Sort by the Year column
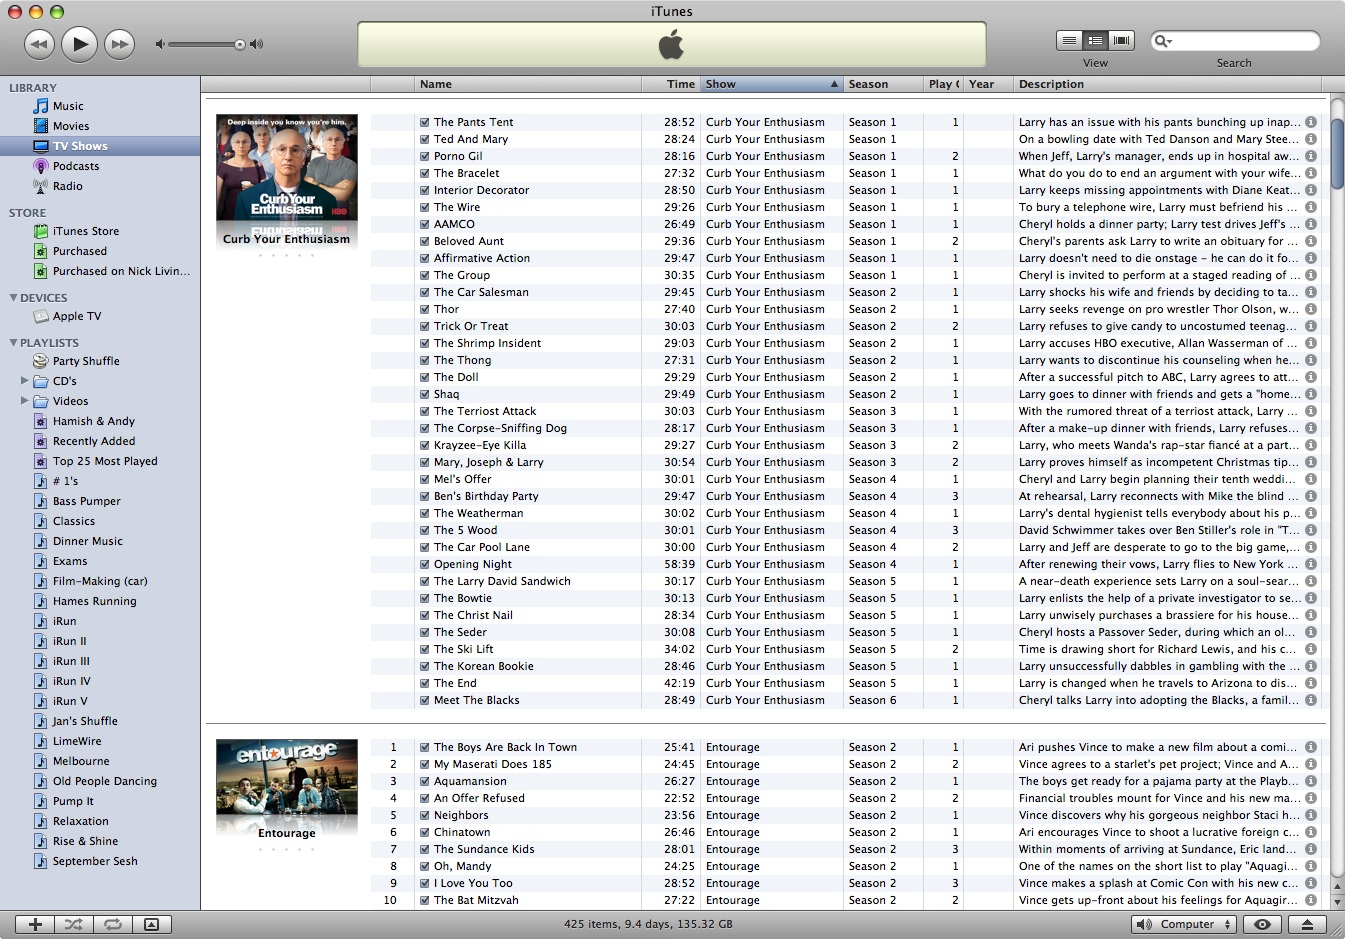 pyautogui.click(x=988, y=84)
